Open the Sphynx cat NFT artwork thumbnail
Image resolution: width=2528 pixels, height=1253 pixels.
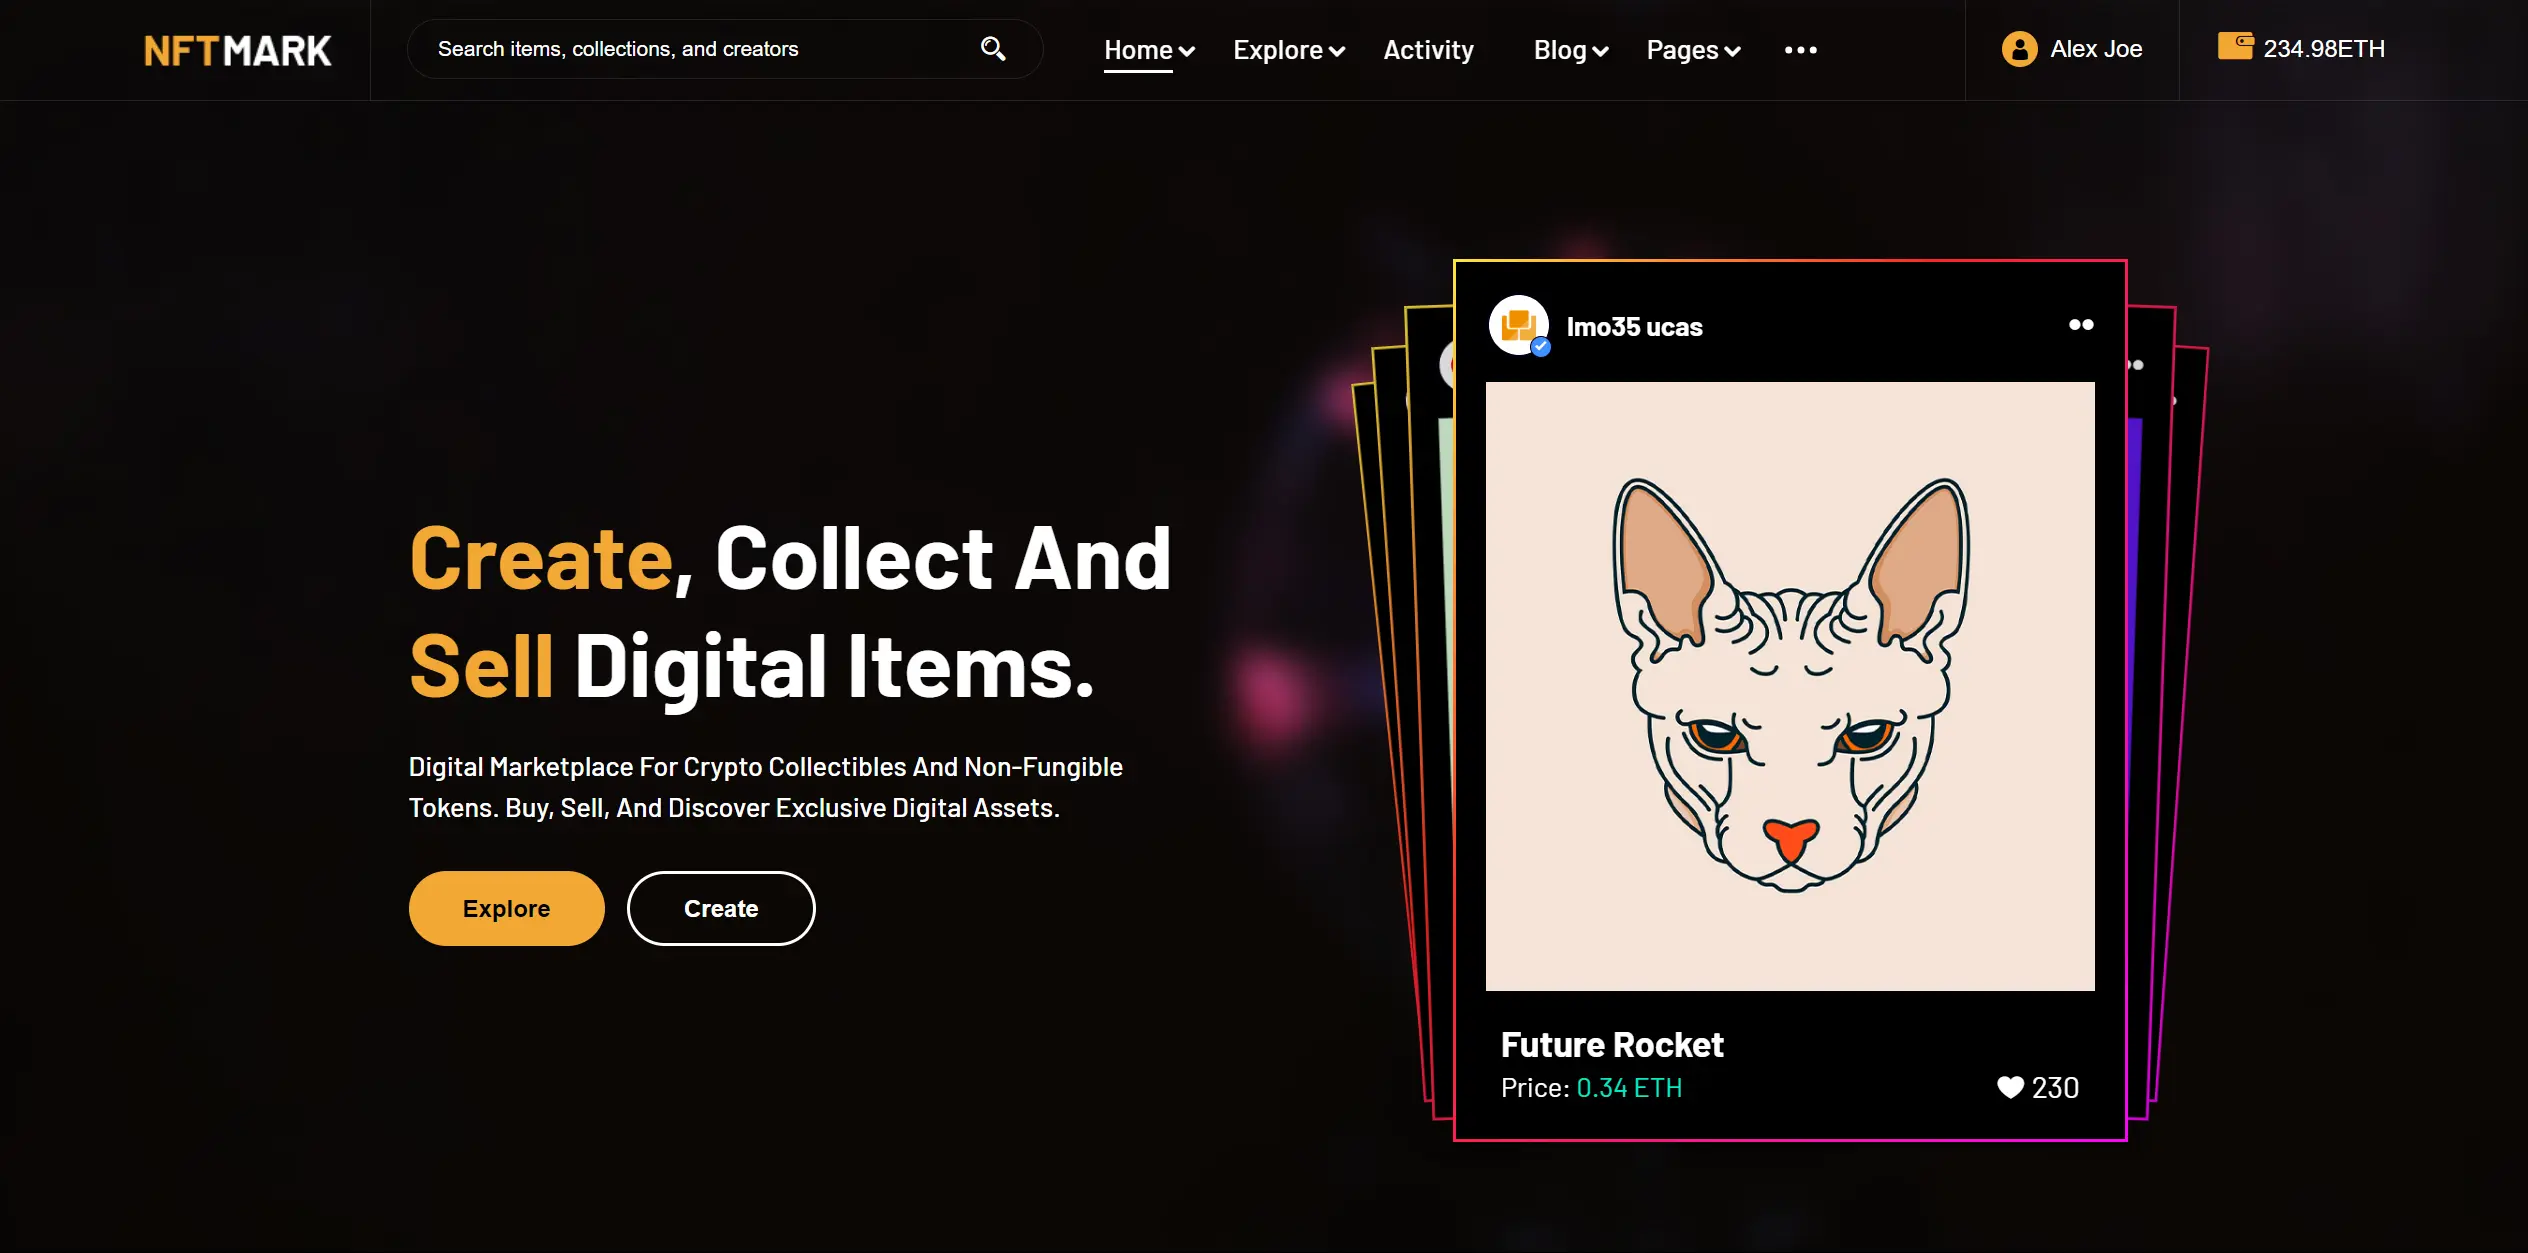tap(1790, 686)
